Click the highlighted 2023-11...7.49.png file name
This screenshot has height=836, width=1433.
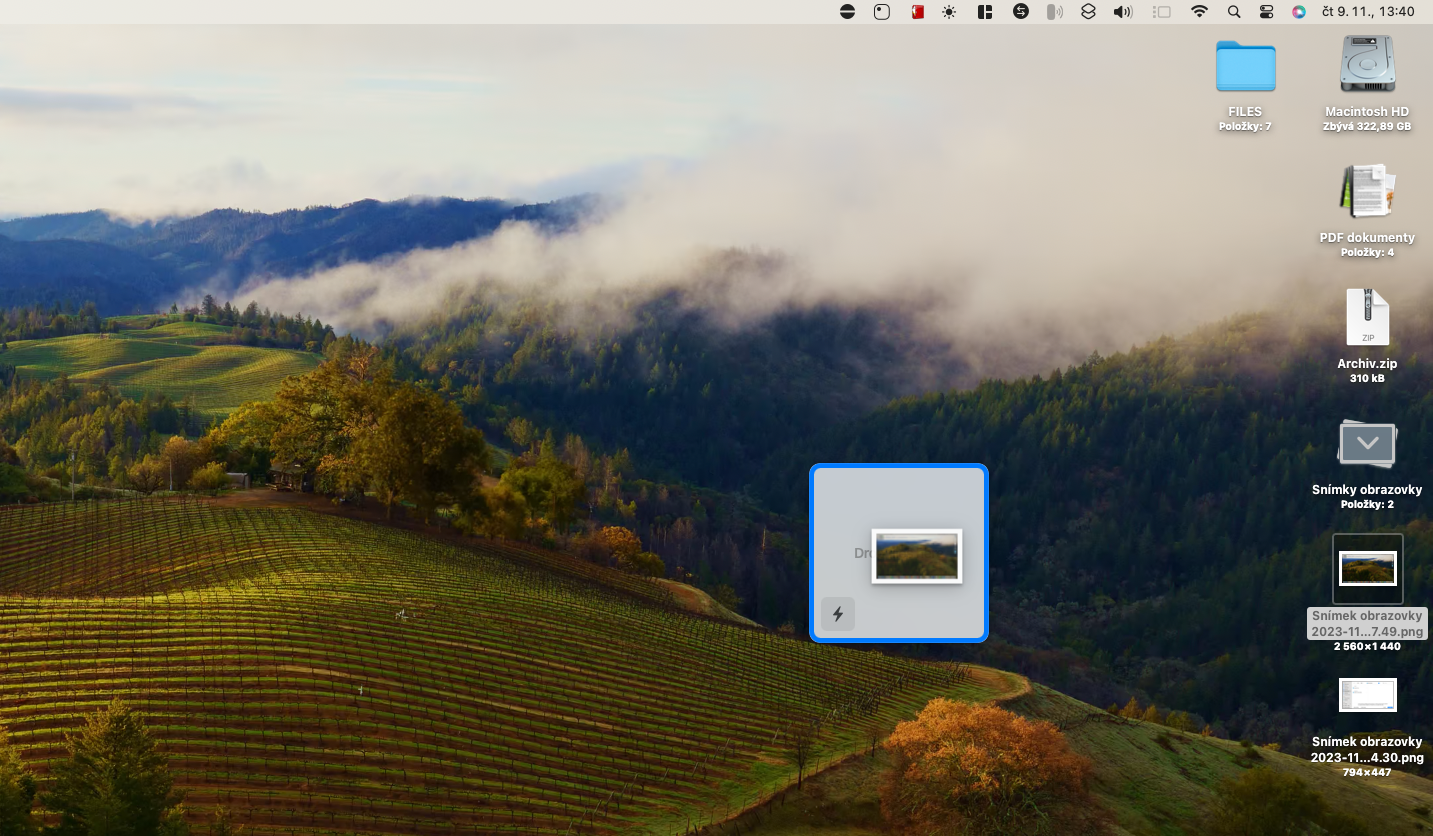pyautogui.click(x=1367, y=623)
